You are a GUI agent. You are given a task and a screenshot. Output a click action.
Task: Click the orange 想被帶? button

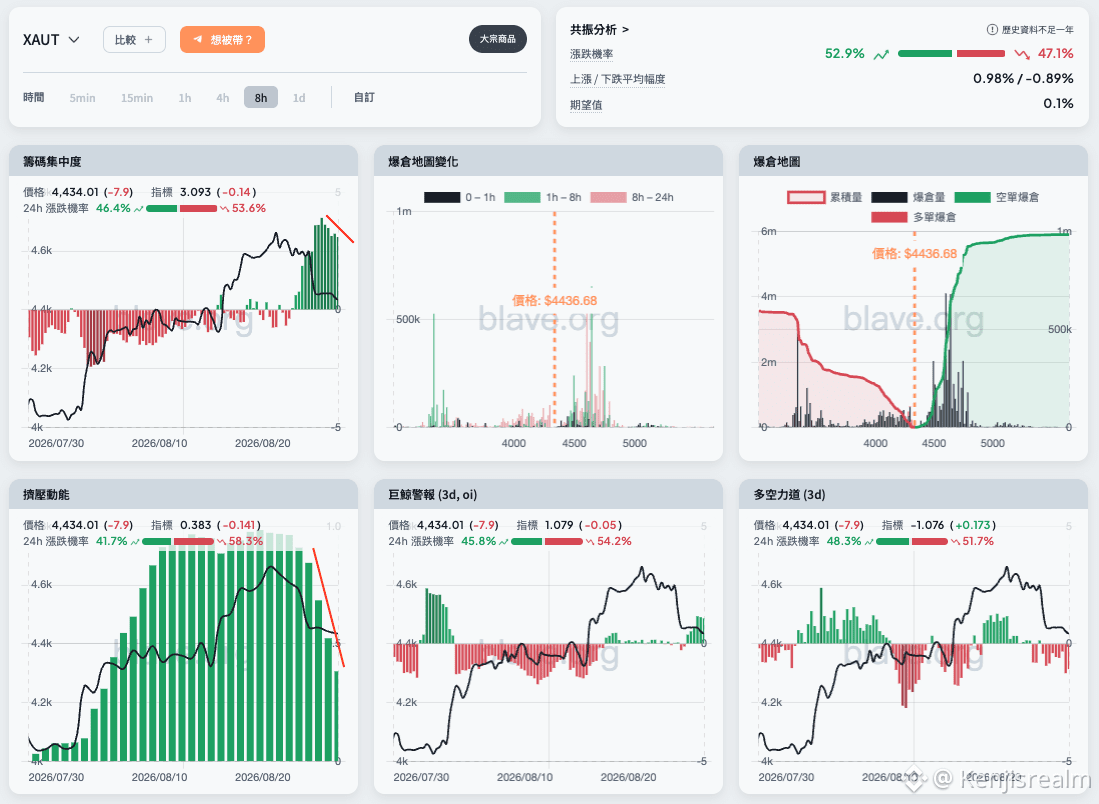point(222,40)
